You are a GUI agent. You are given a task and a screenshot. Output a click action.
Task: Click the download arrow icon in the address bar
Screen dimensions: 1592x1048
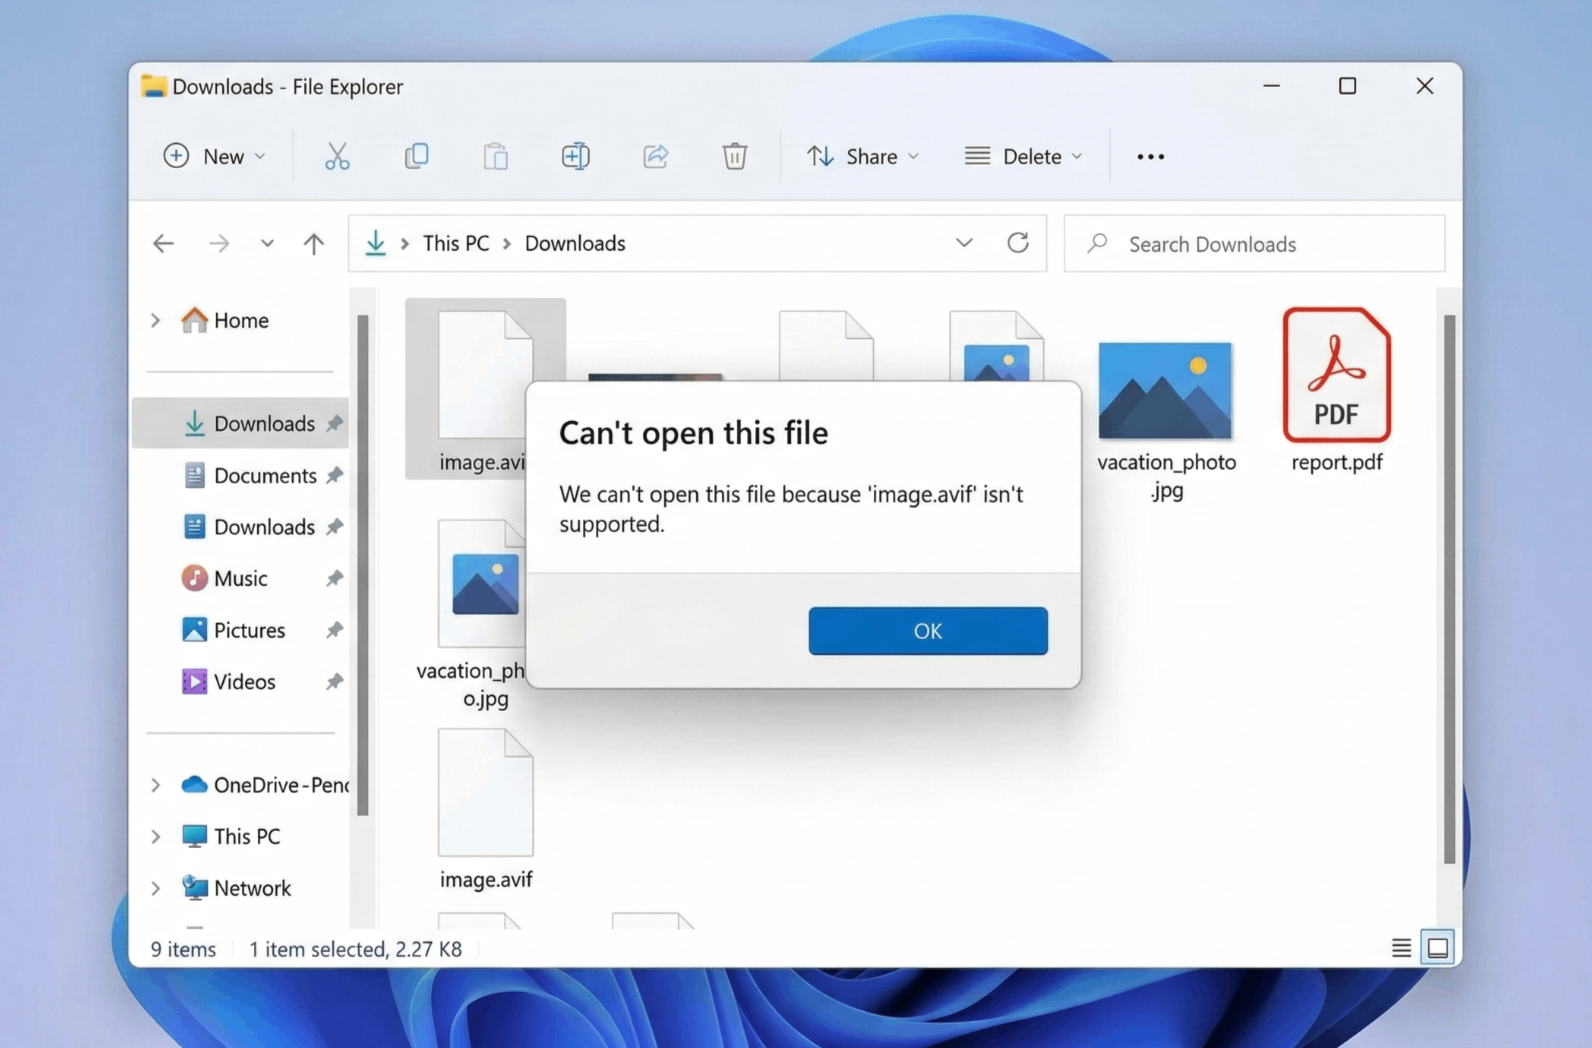(x=375, y=243)
